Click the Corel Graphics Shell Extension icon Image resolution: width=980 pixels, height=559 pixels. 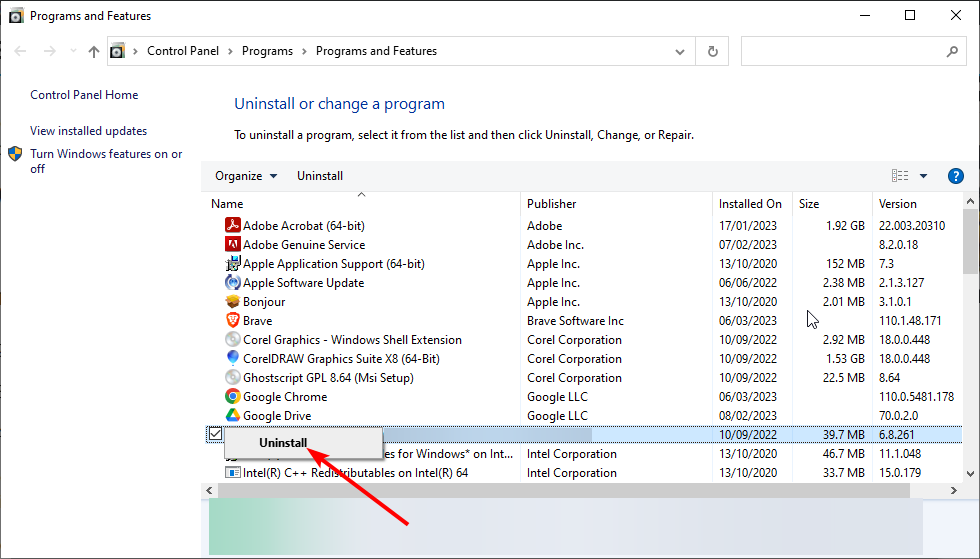pos(232,340)
